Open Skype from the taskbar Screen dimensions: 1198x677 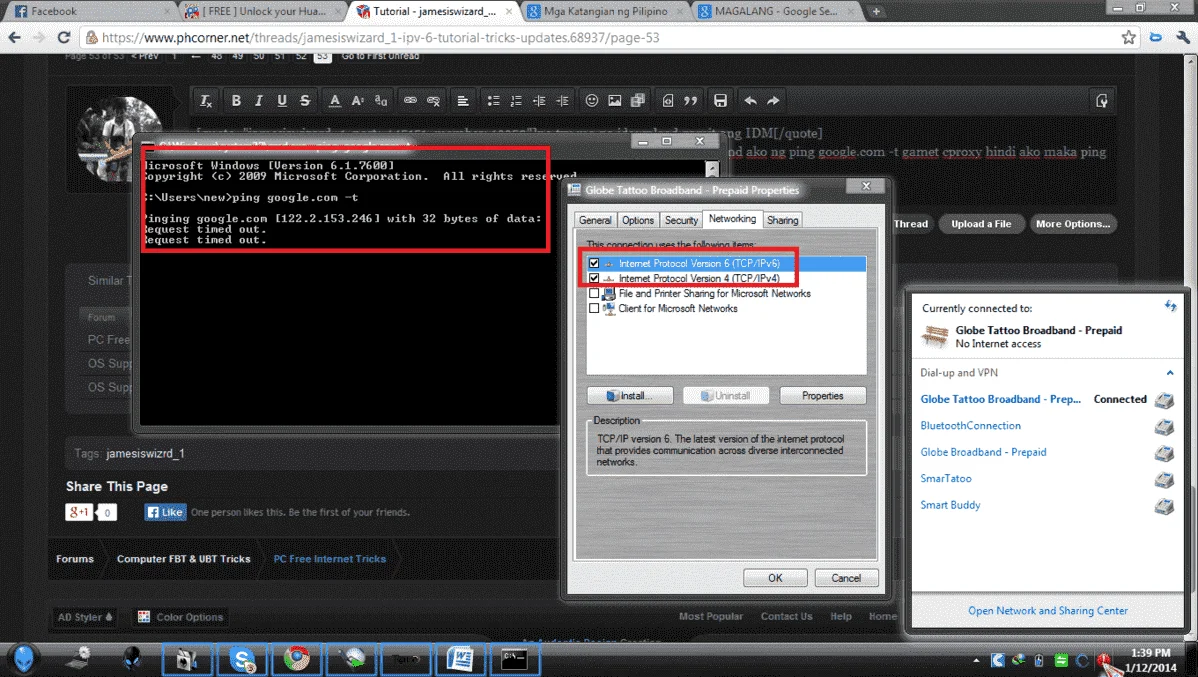242,659
